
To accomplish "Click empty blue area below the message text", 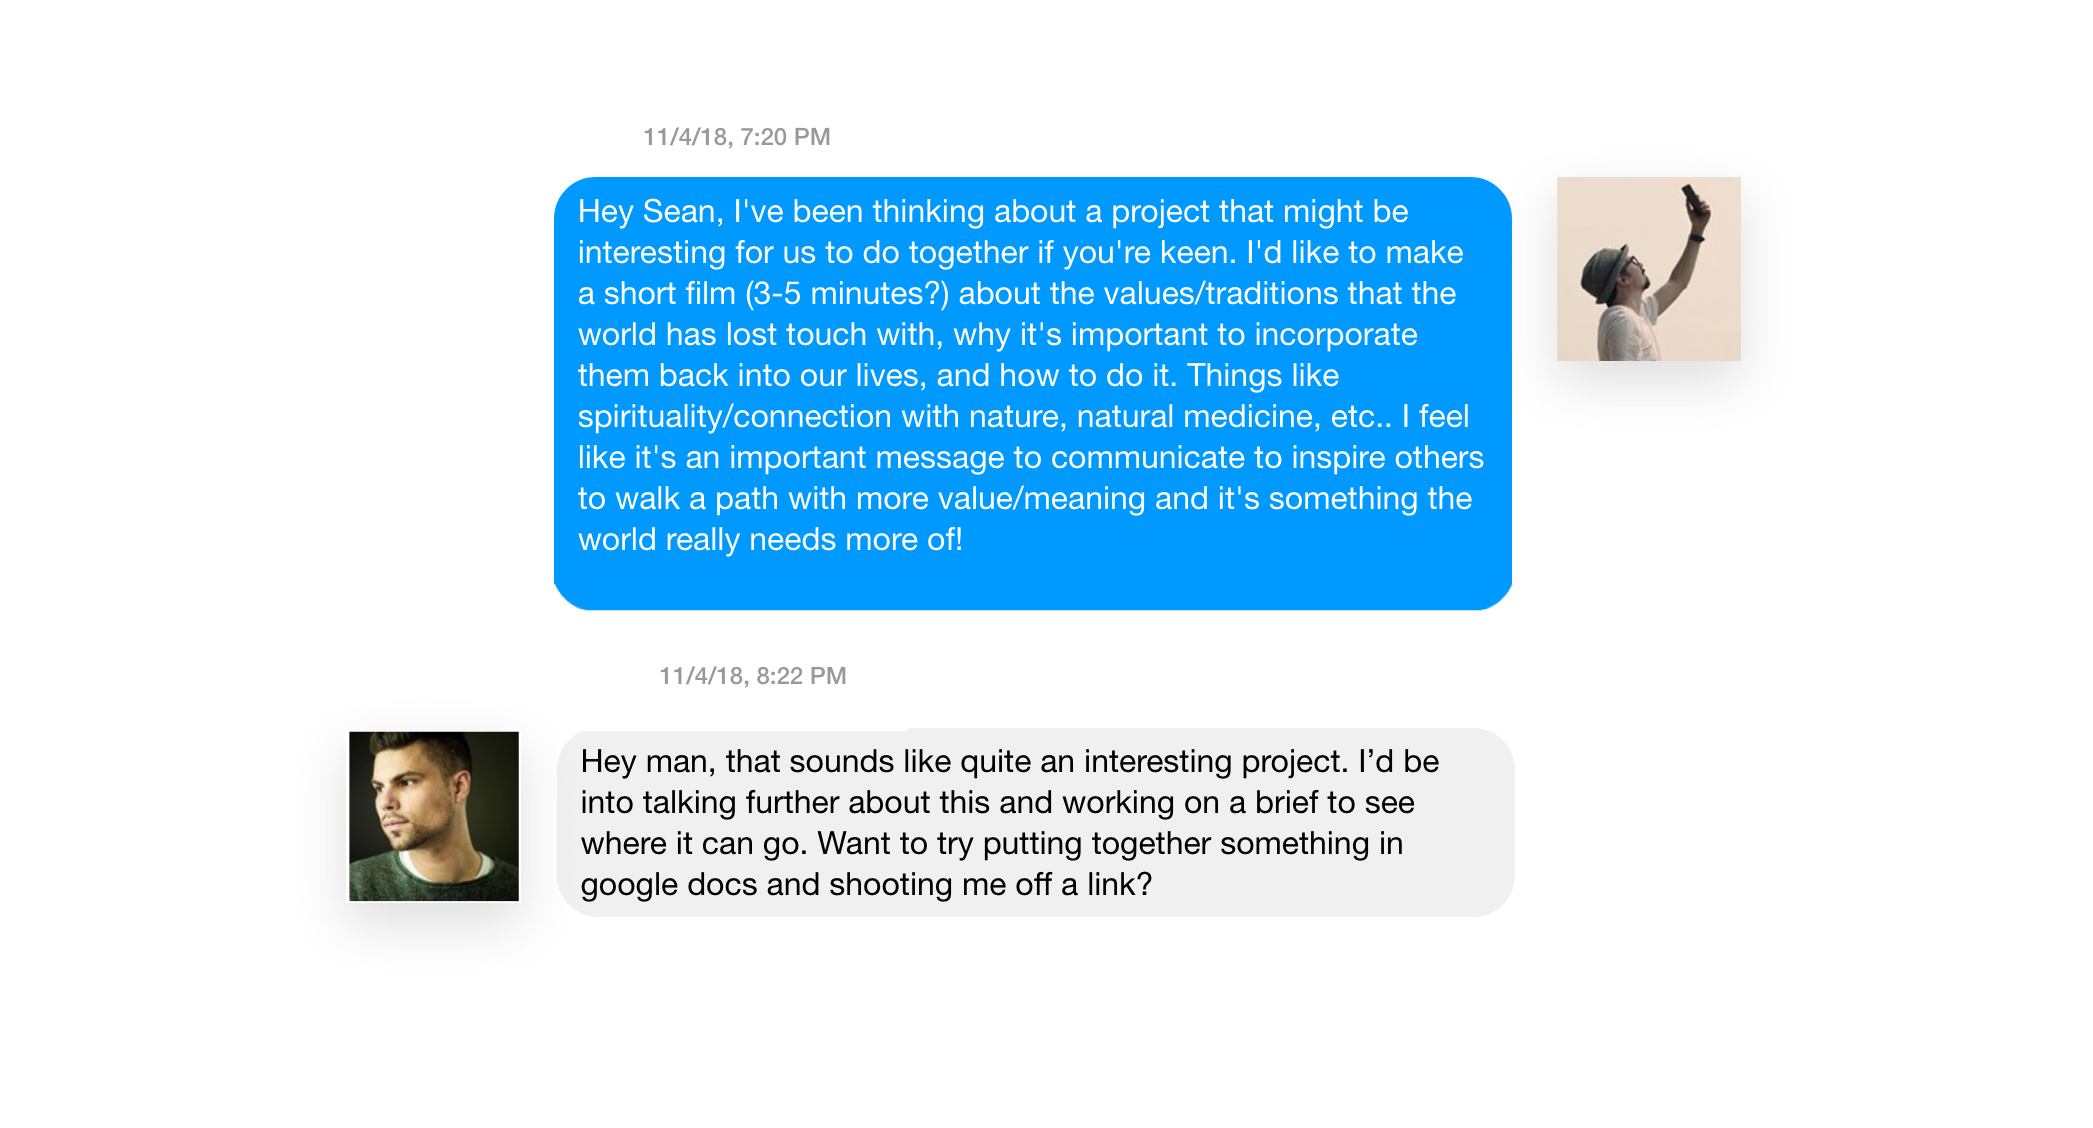I will 1032,582.
